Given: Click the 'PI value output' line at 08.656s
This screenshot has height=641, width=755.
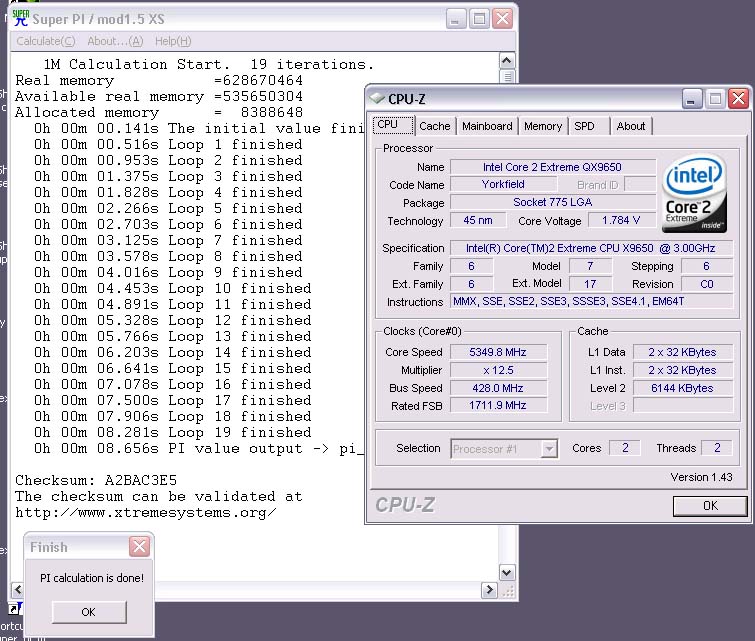Looking at the screenshot, I should (x=198, y=449).
